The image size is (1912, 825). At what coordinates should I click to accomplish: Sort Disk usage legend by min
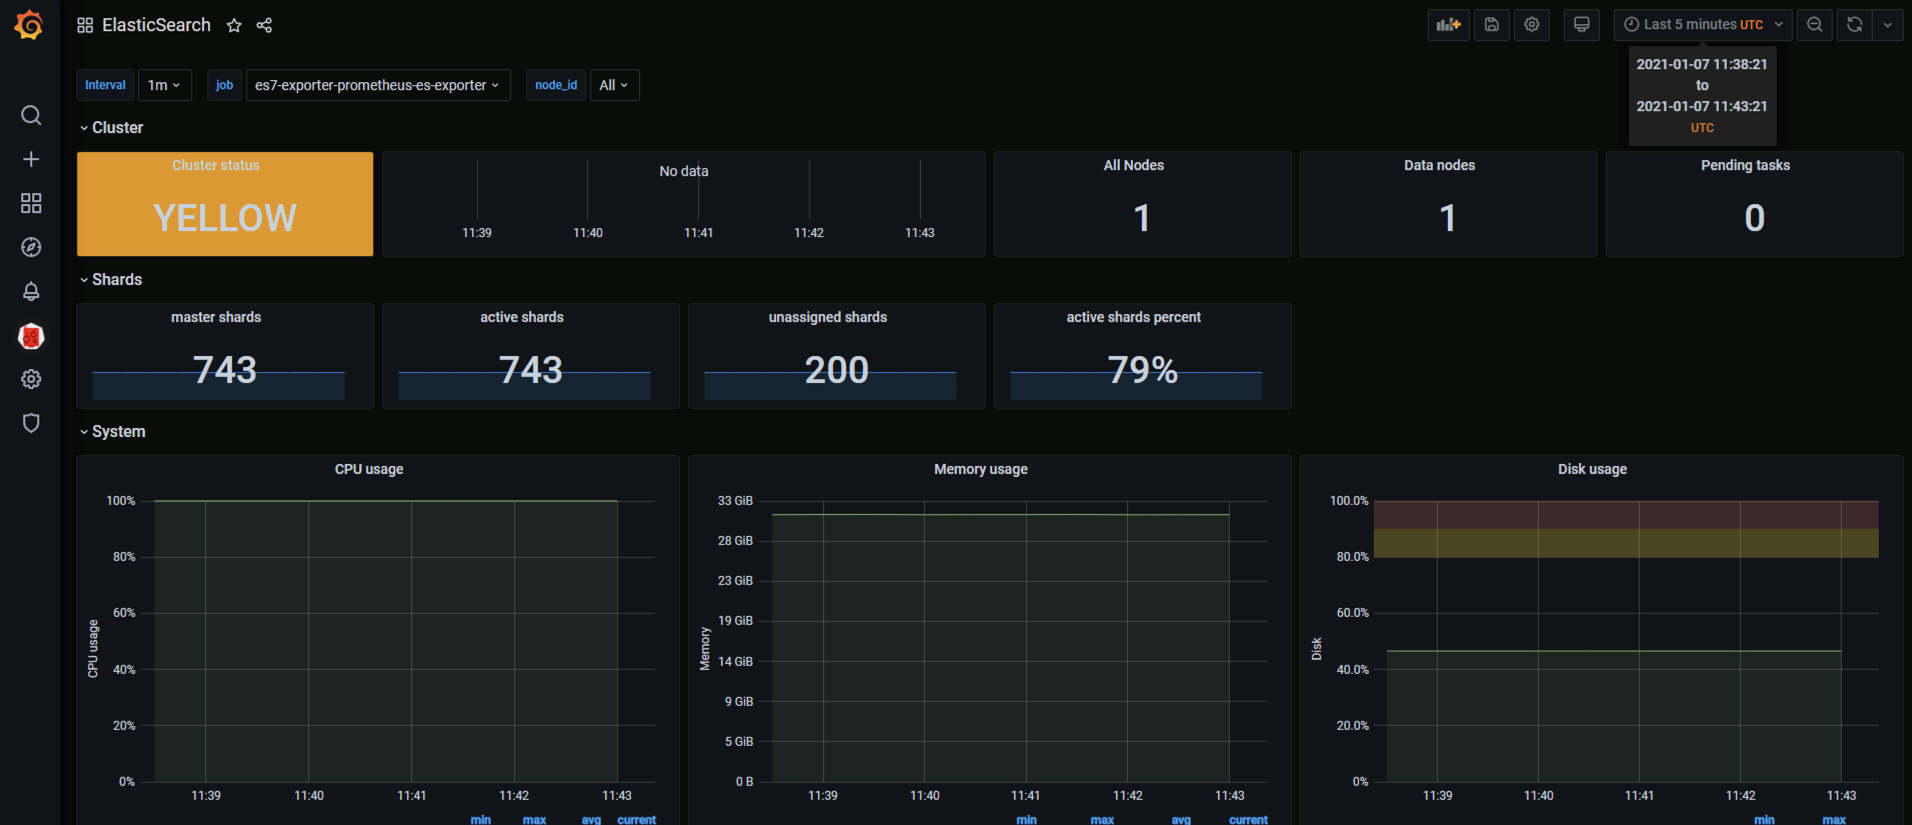(1765, 820)
